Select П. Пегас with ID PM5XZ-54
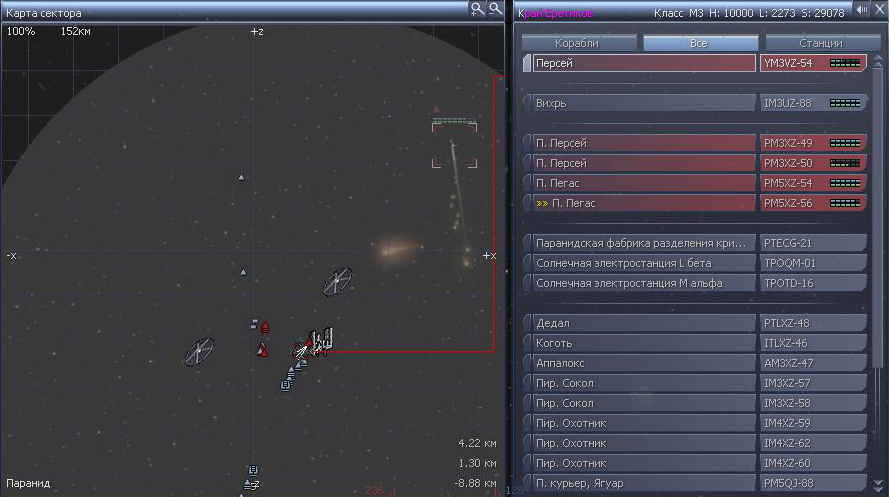This screenshot has width=889, height=497. tap(644, 183)
